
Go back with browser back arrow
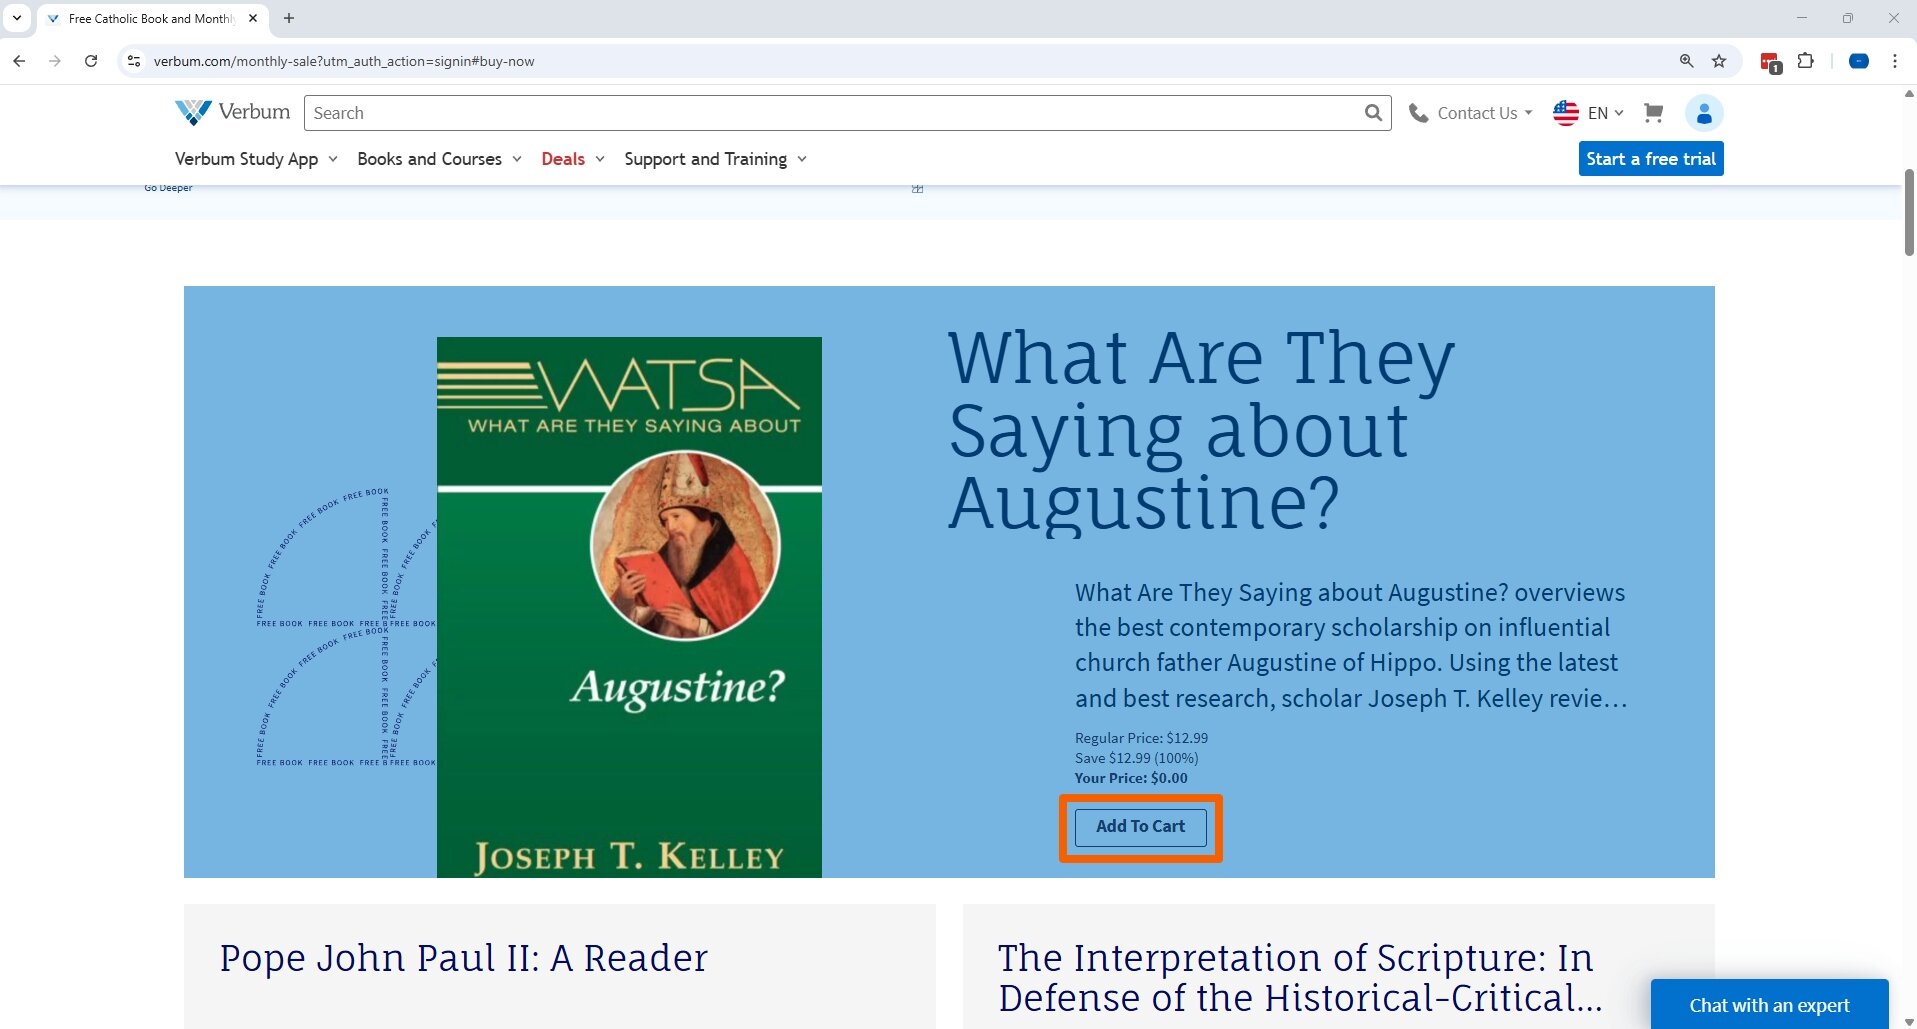[x=19, y=61]
